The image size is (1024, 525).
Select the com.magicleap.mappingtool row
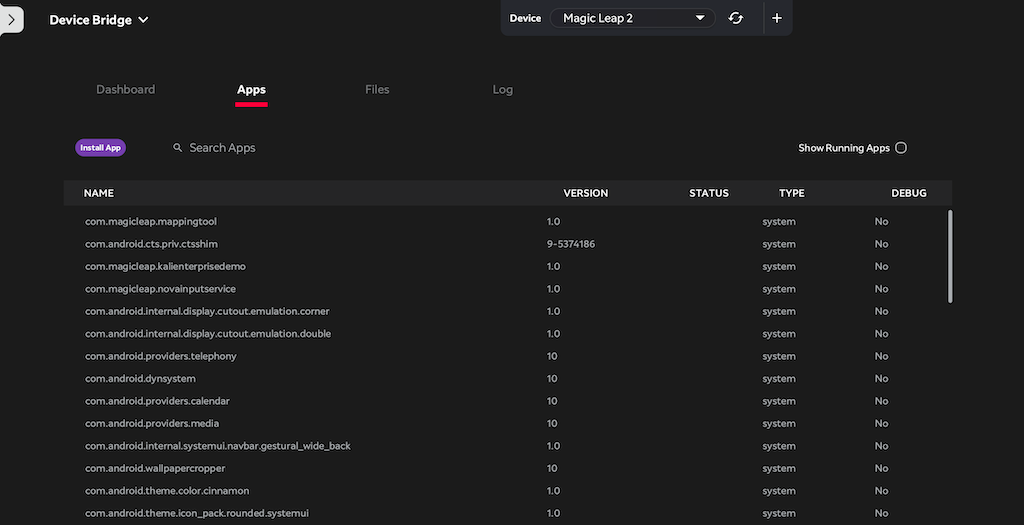(151, 222)
